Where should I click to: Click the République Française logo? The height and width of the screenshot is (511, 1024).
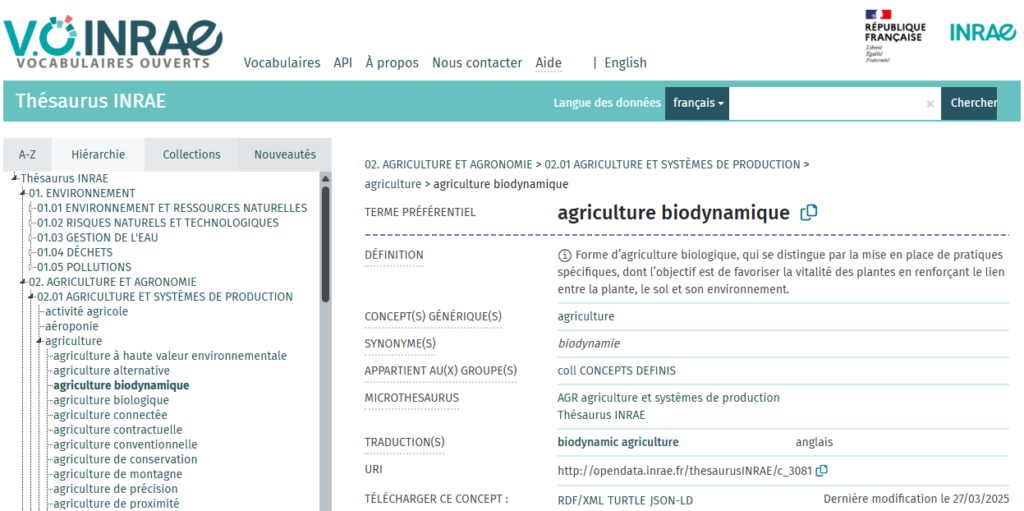[x=894, y=35]
